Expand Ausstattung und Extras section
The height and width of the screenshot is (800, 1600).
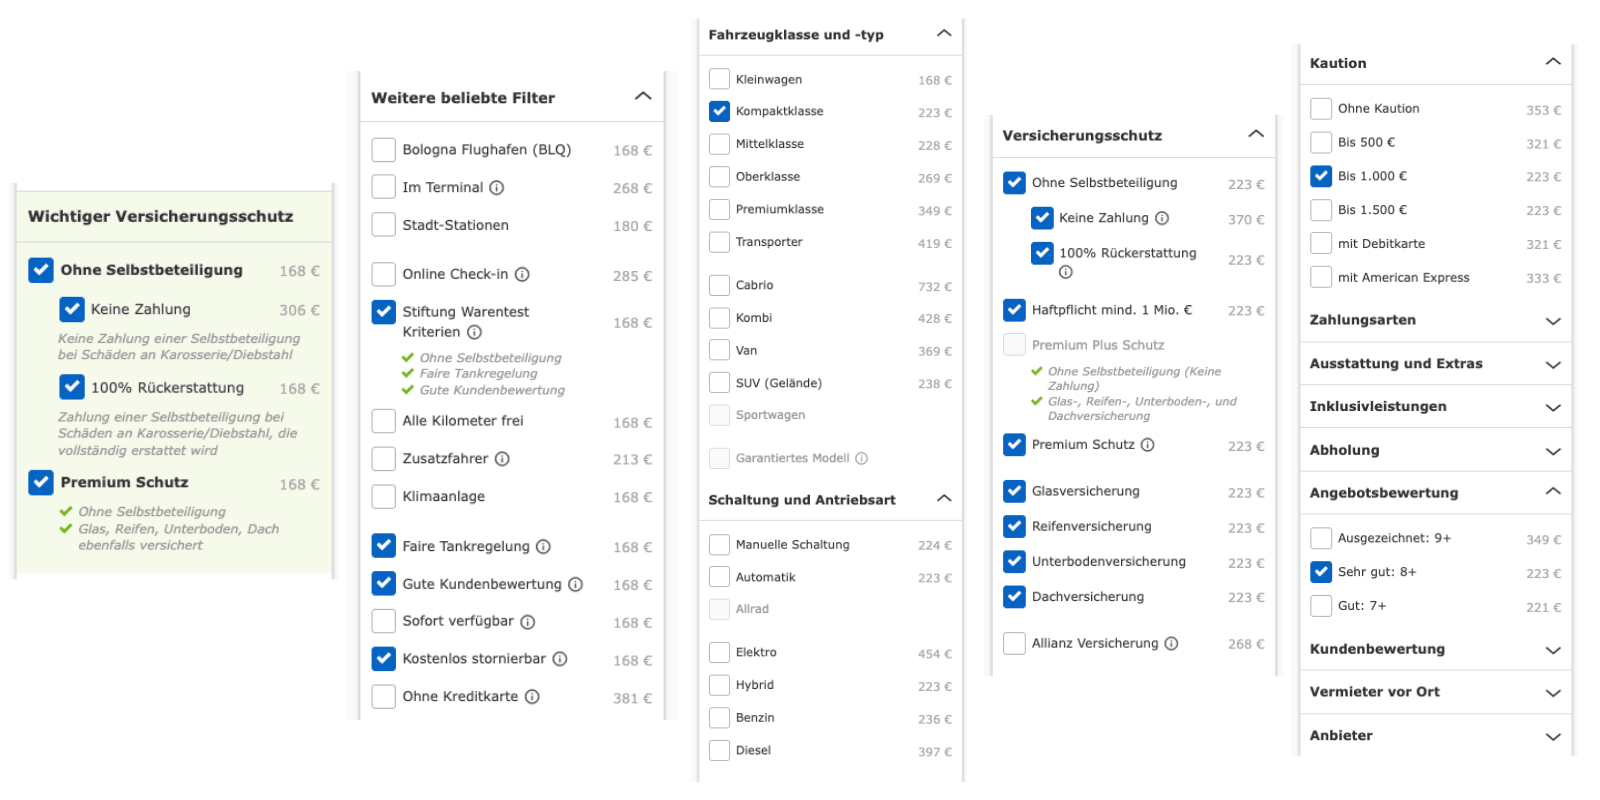1552,364
